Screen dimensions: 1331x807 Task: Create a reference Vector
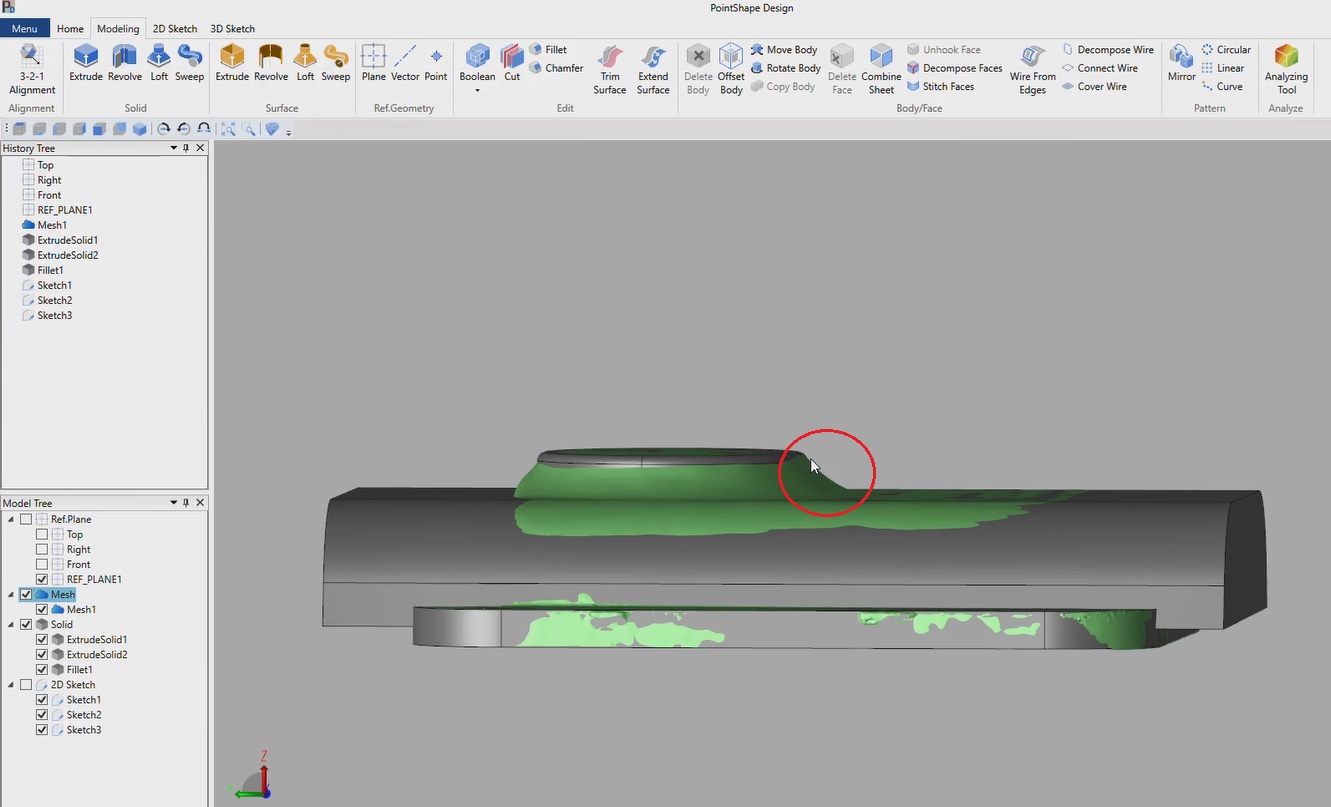(405, 63)
